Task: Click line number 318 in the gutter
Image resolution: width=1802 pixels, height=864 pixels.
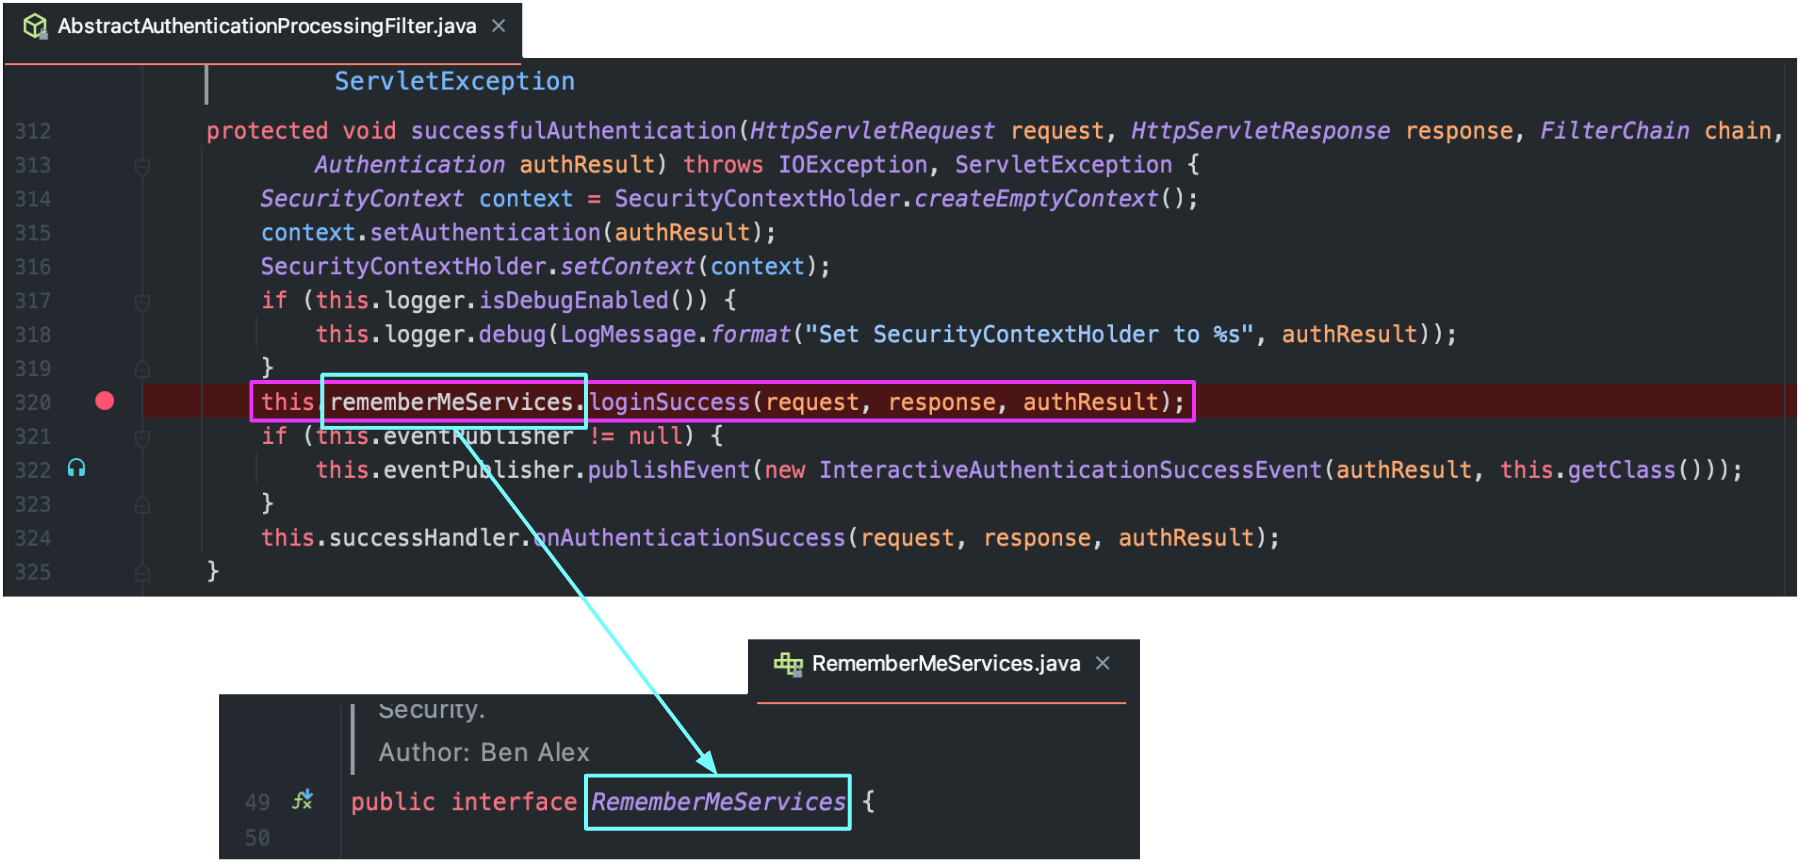Action: point(32,335)
